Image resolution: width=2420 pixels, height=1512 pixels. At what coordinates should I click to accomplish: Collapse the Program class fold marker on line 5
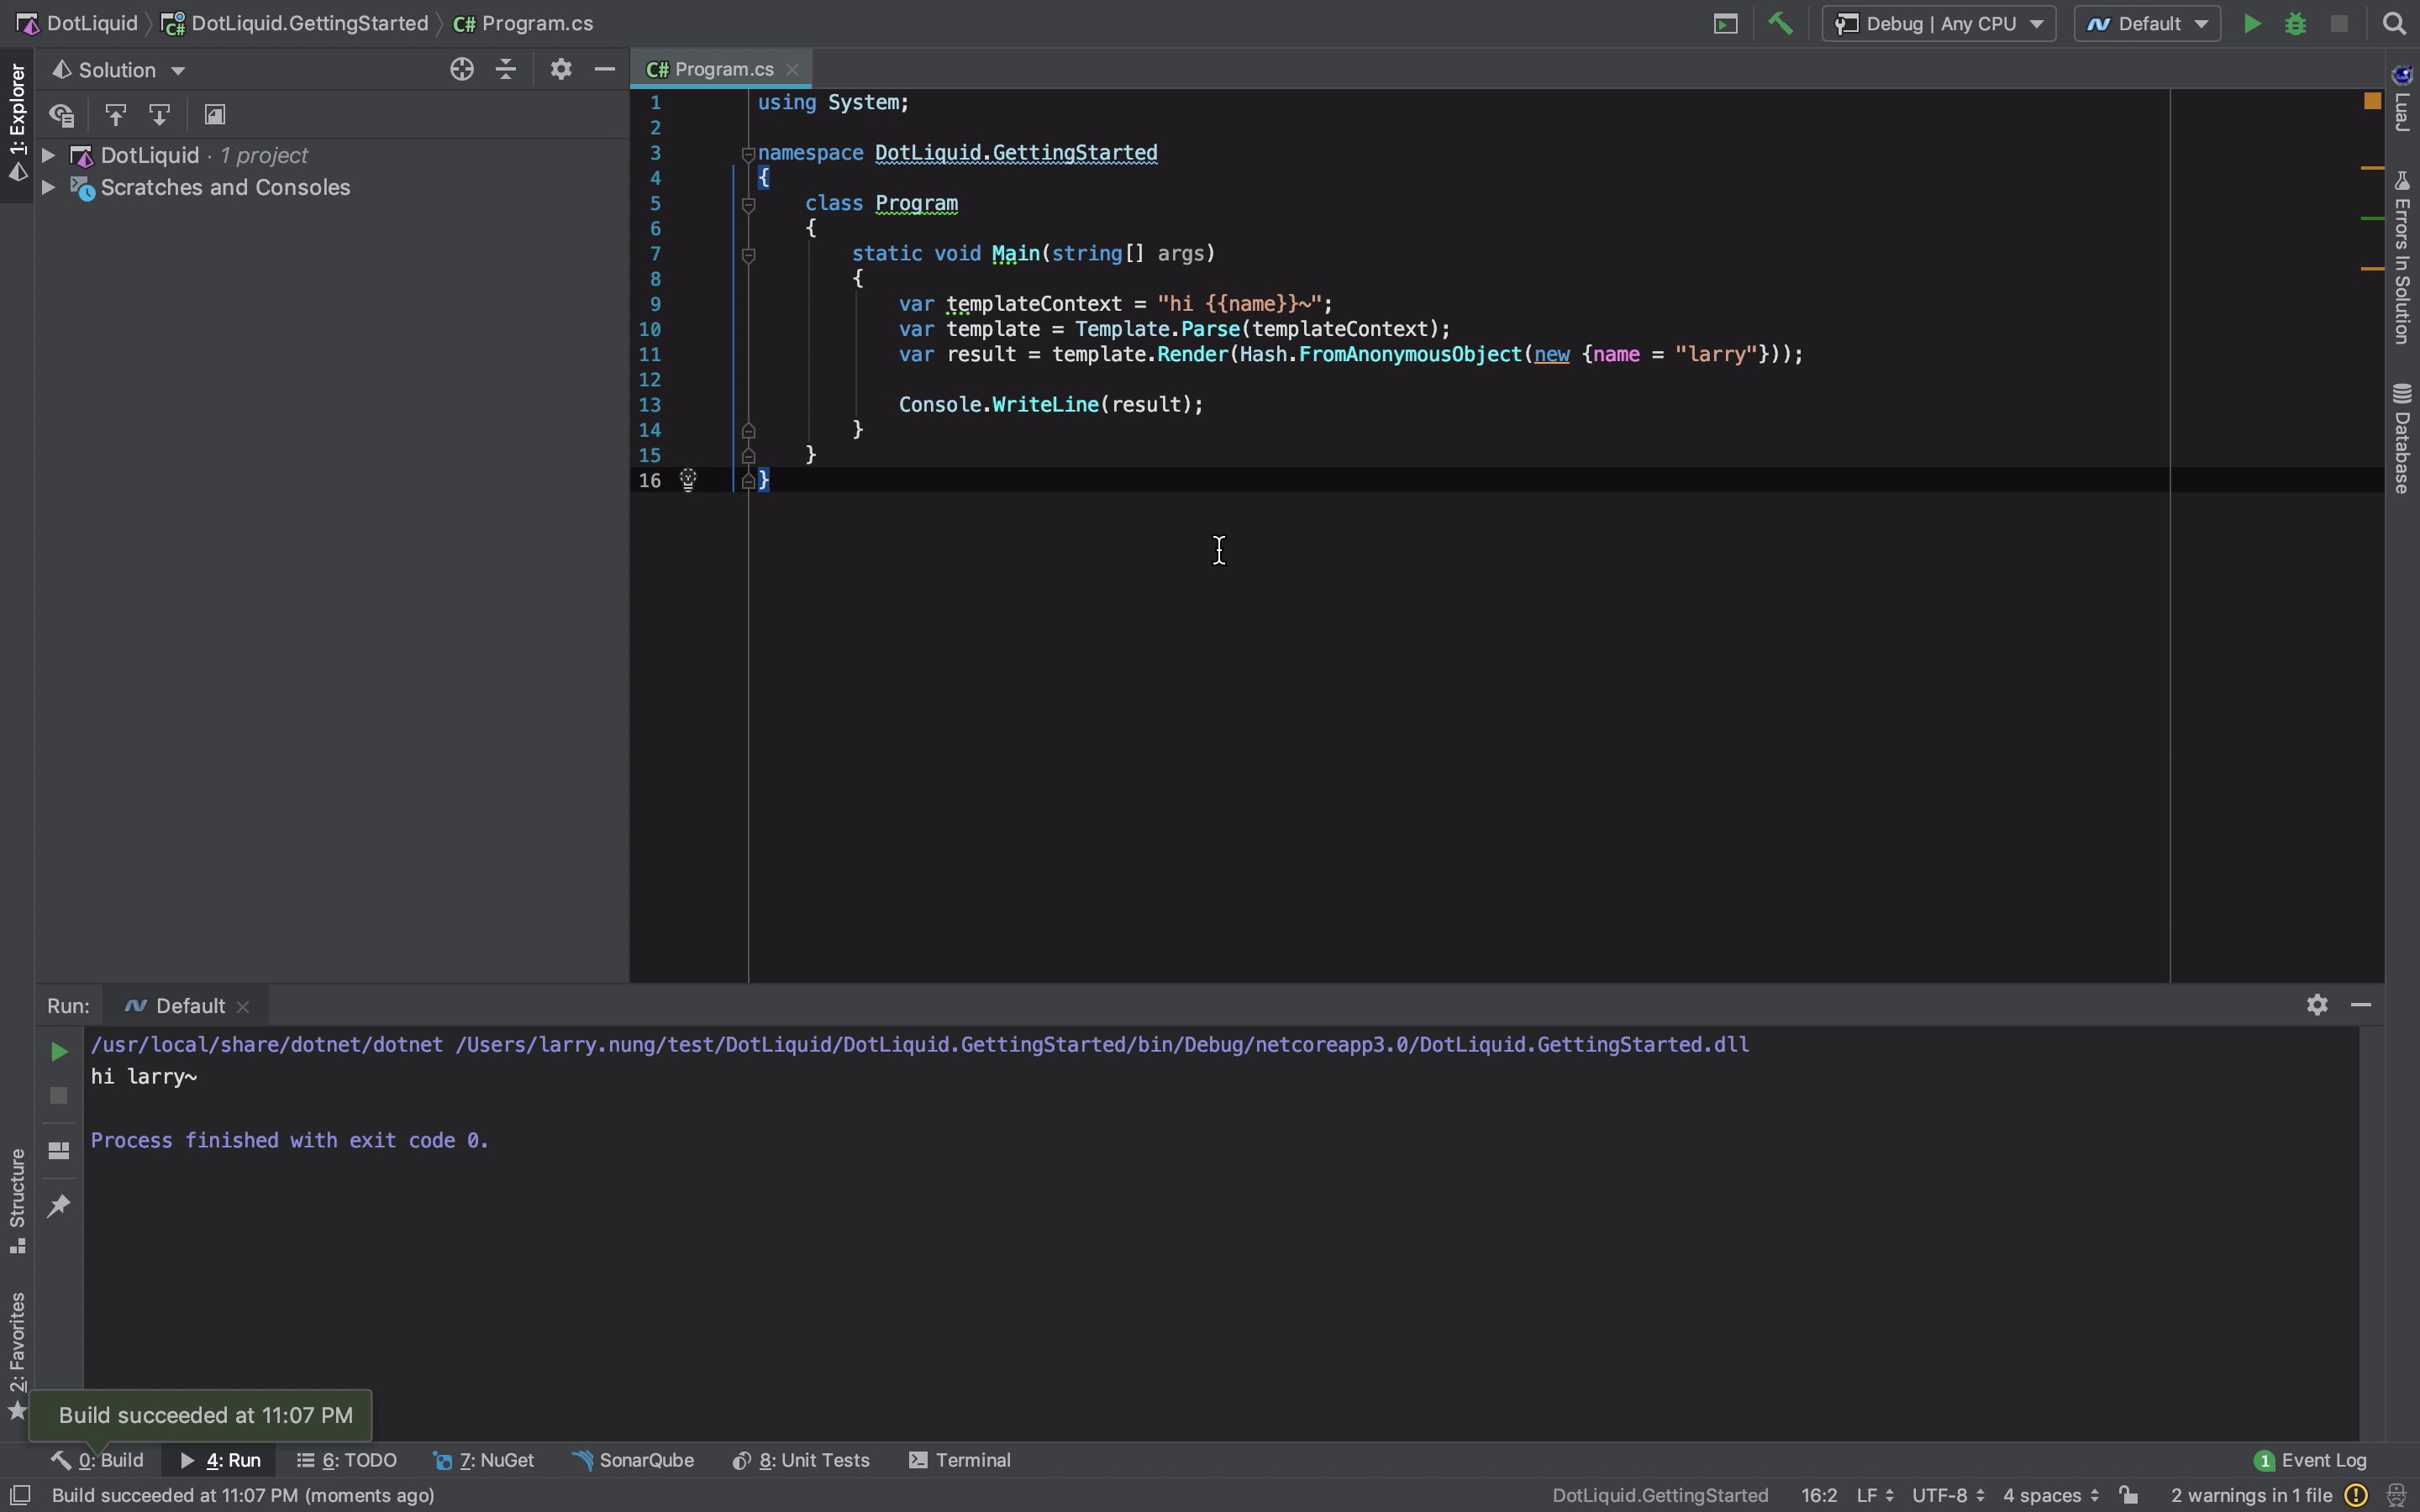(x=747, y=204)
